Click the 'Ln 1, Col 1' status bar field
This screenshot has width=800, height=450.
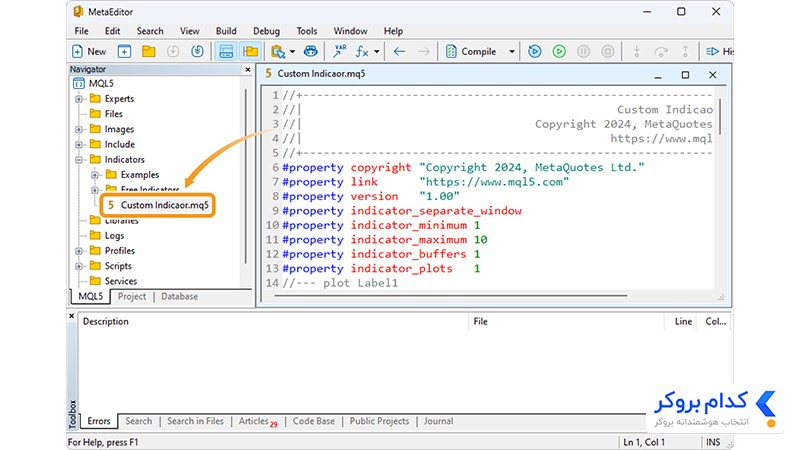click(644, 442)
